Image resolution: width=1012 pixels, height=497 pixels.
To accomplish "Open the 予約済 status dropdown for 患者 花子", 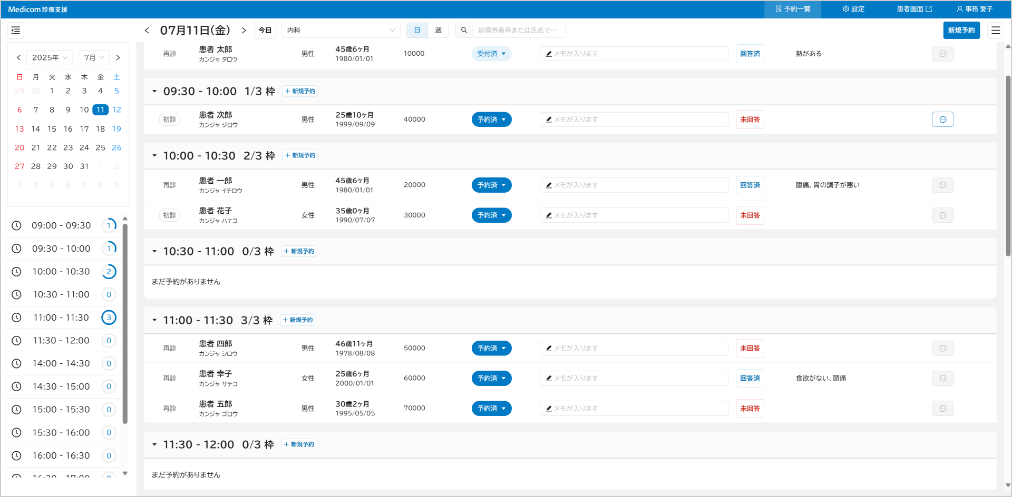I will coord(491,215).
